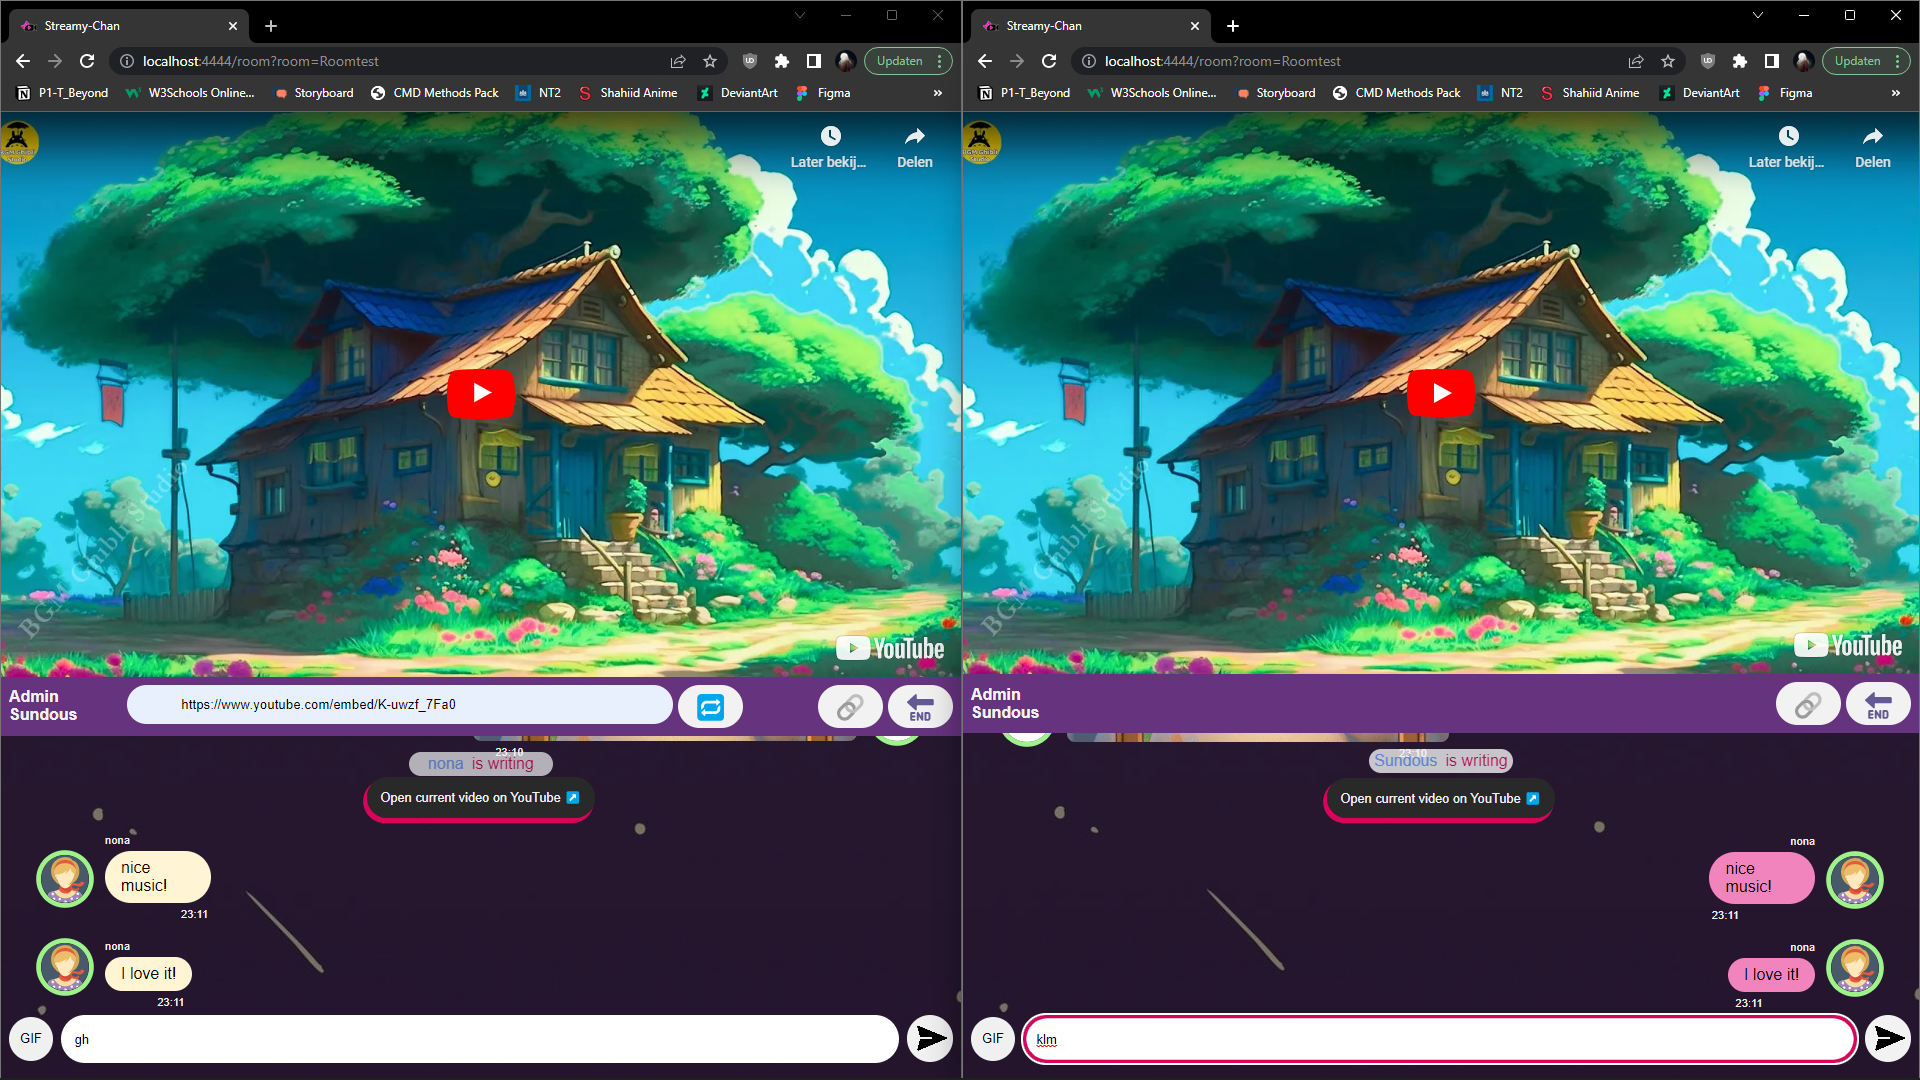Share page icon in right address bar
This screenshot has height=1080, width=1920.
pos(1636,61)
